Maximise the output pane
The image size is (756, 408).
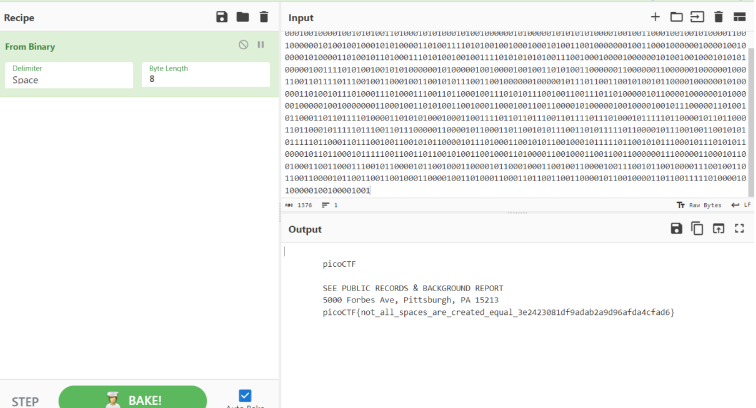(x=739, y=229)
